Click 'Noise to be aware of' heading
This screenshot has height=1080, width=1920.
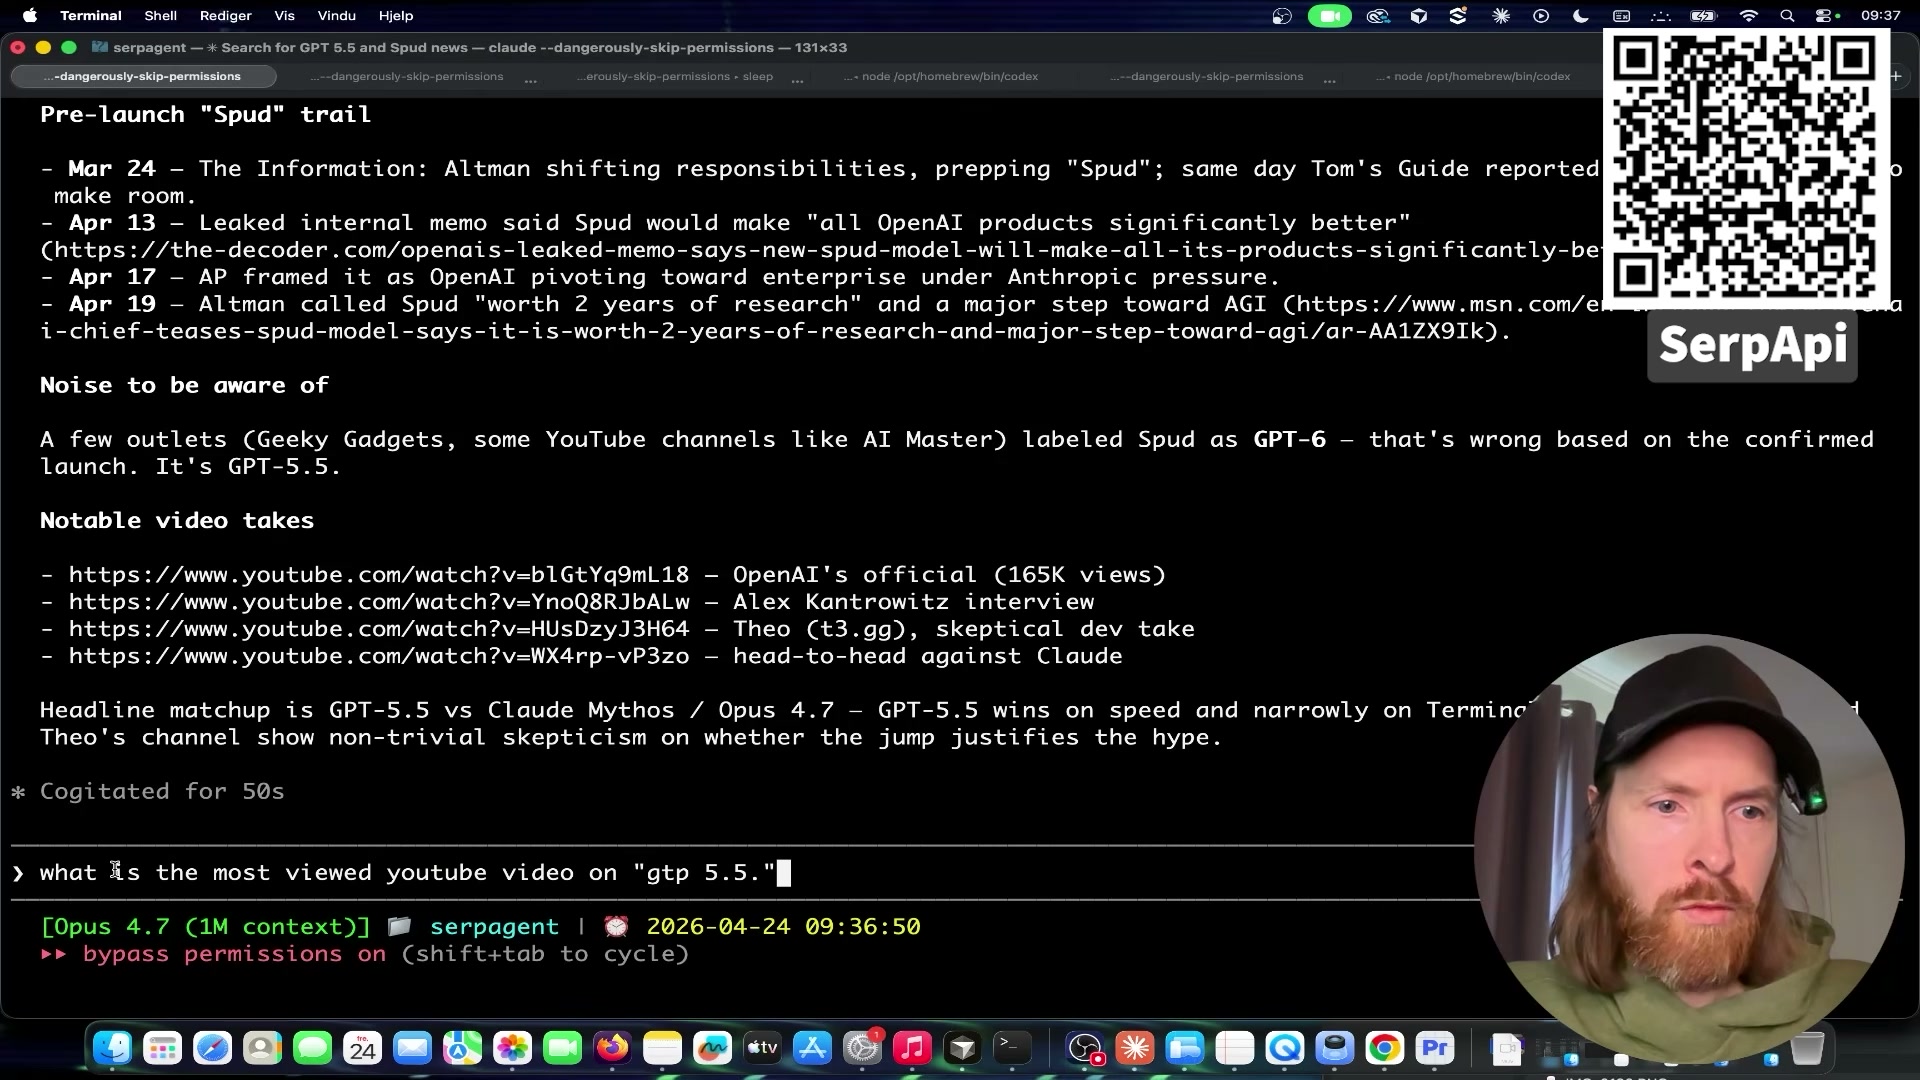point(184,386)
